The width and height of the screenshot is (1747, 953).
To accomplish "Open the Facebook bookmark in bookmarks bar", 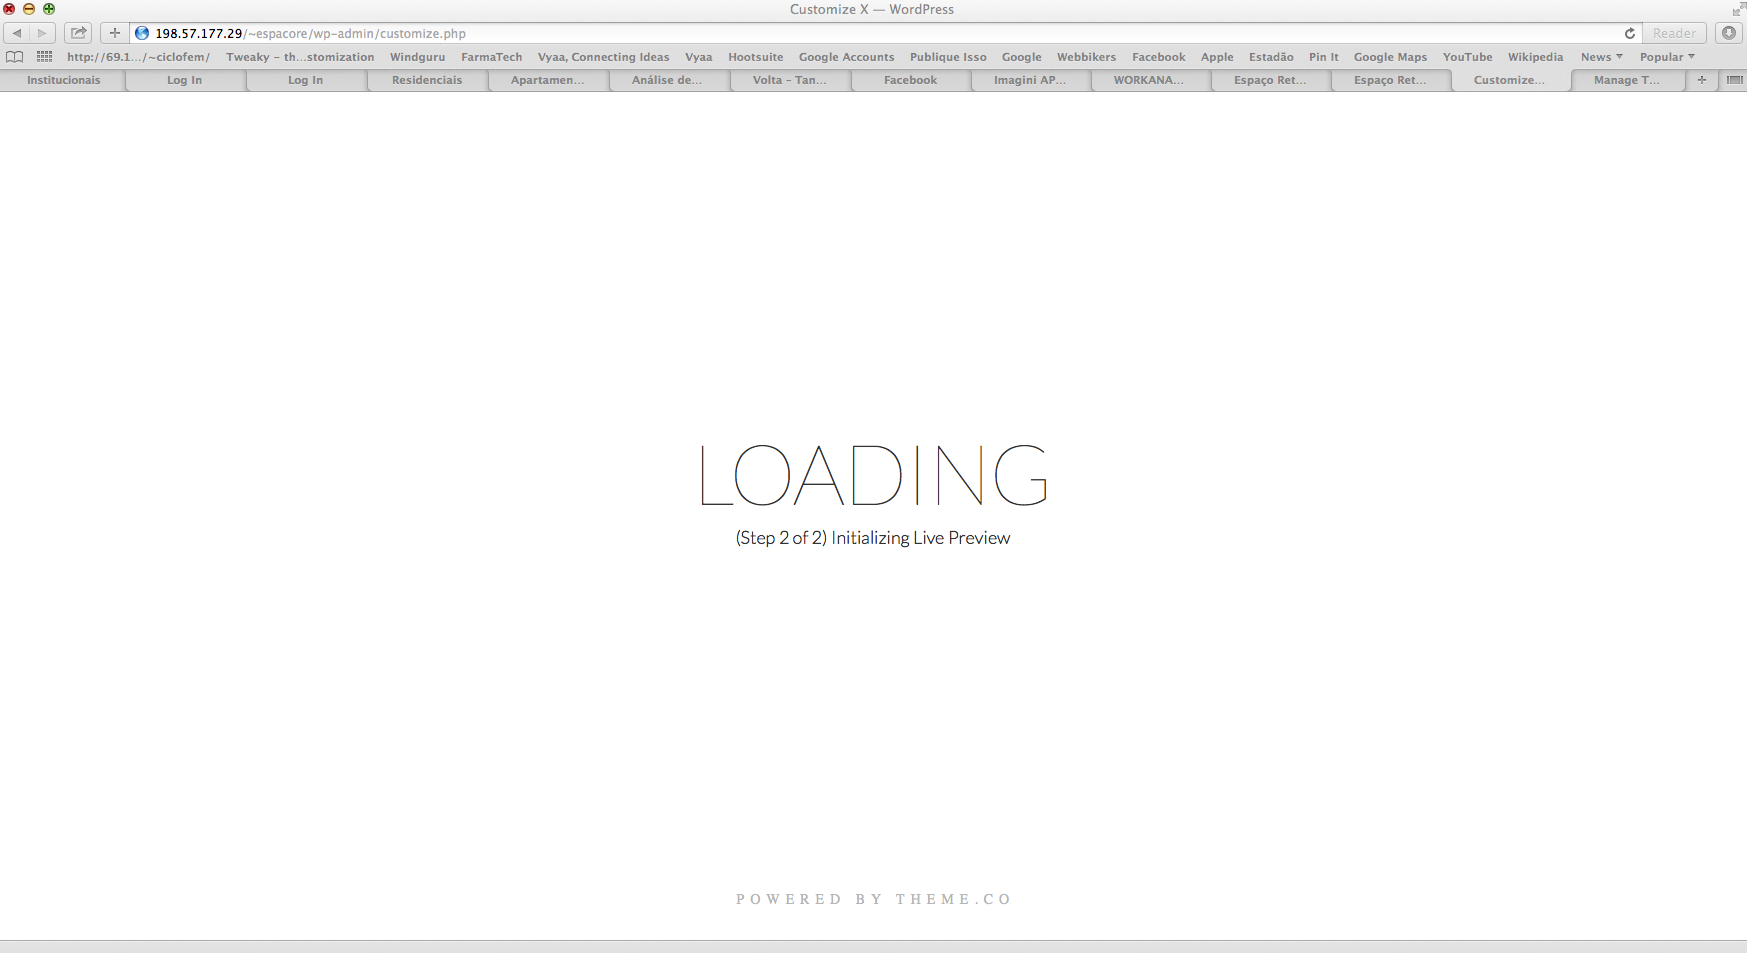I will (x=1158, y=57).
